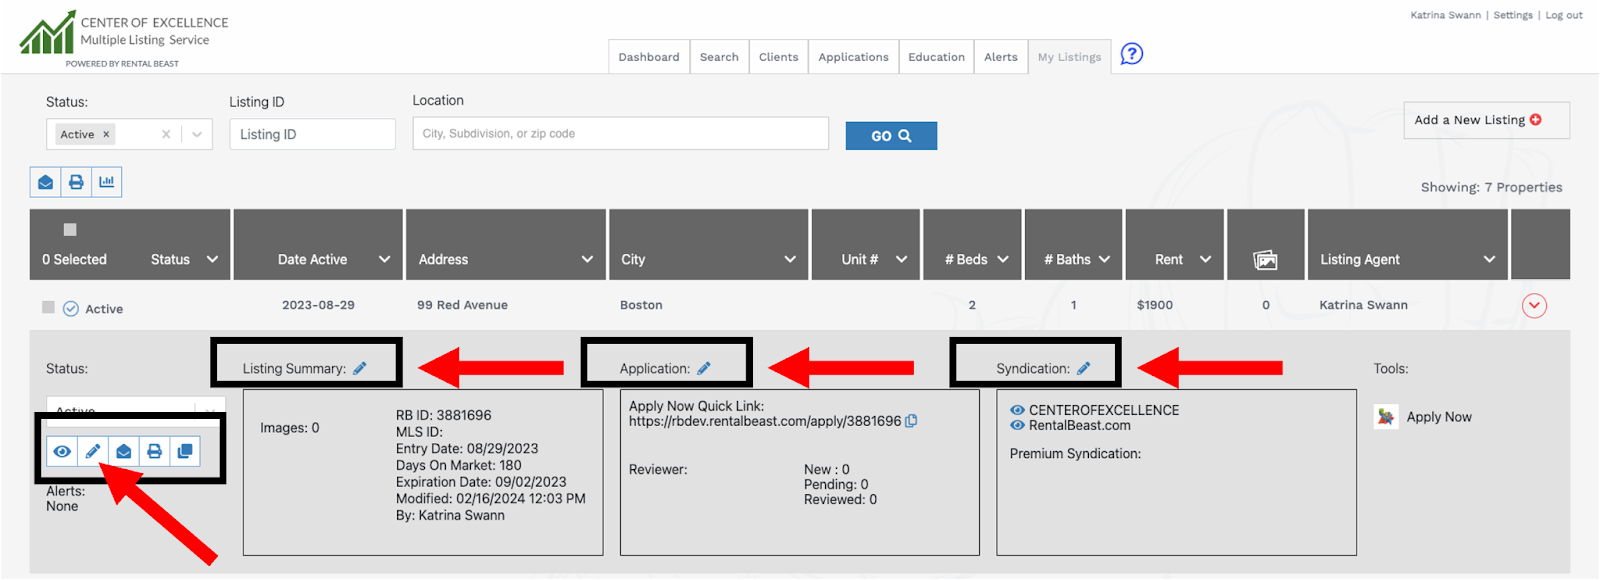Collapse the 99 Red Avenue listing row

pyautogui.click(x=1534, y=306)
